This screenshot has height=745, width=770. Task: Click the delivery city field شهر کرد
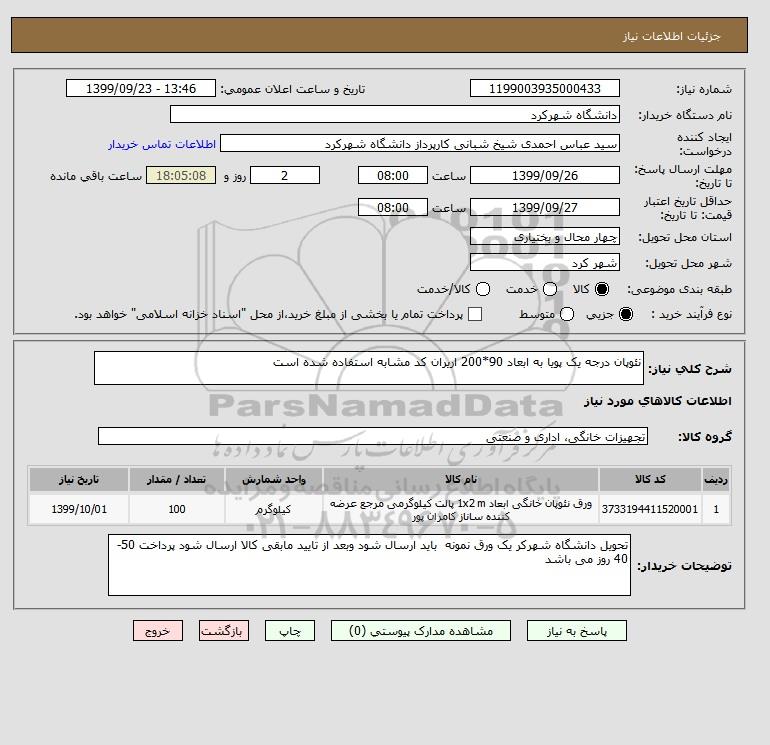tap(545, 263)
